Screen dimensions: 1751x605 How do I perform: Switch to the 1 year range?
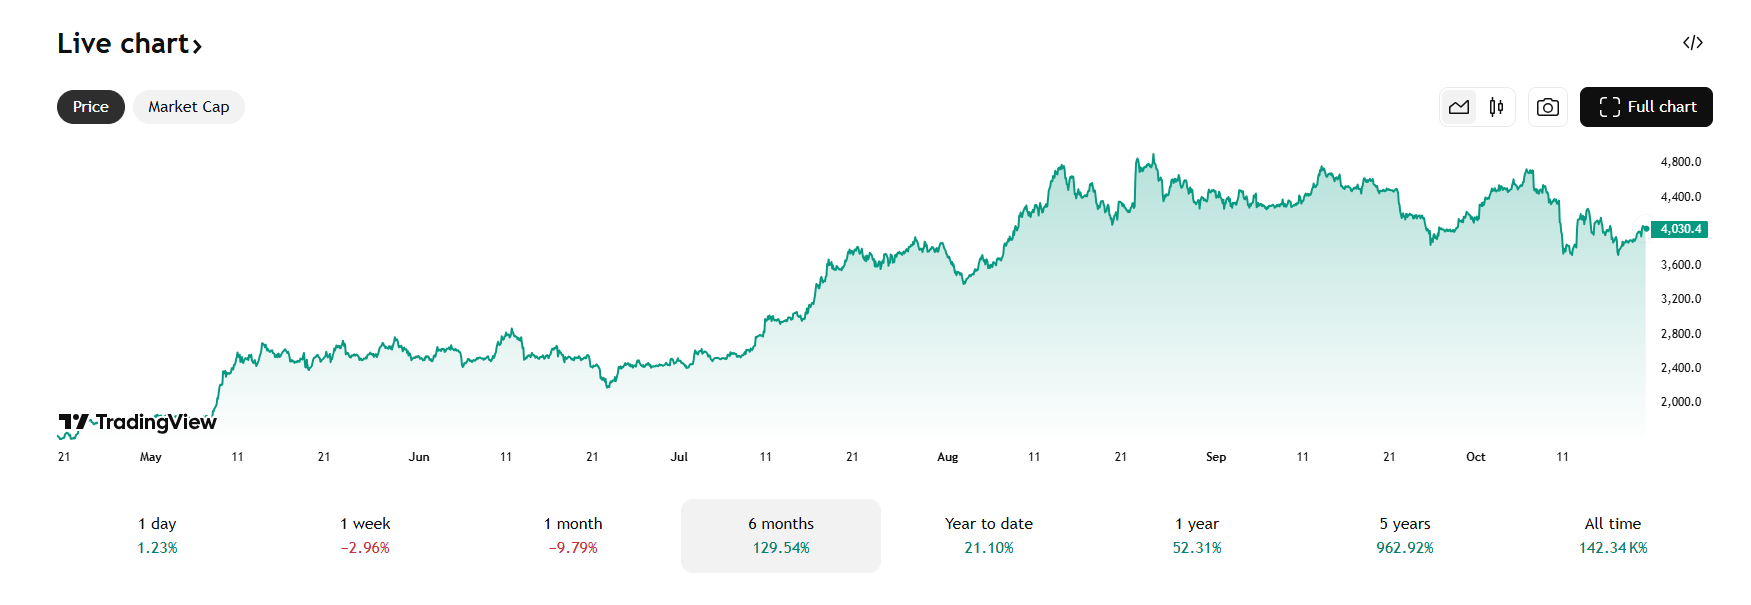click(x=1197, y=535)
